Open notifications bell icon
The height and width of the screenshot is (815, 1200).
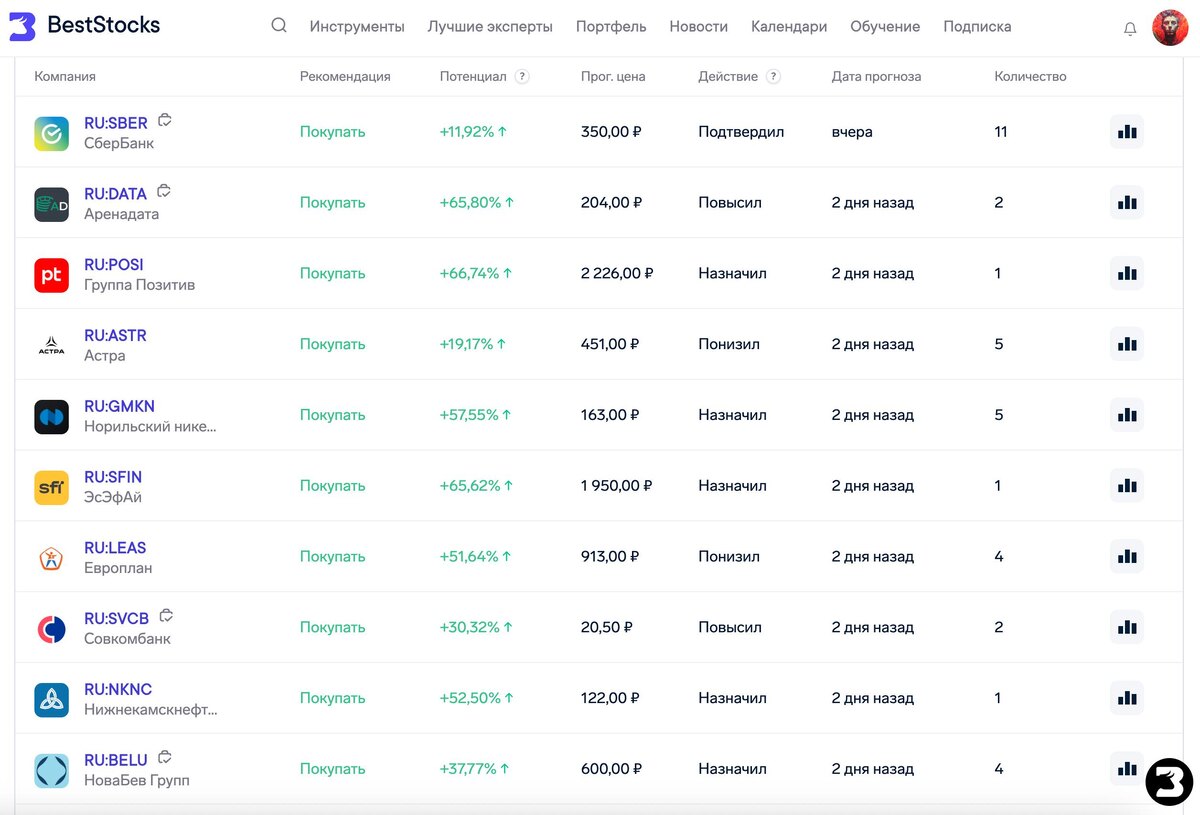point(1130,29)
